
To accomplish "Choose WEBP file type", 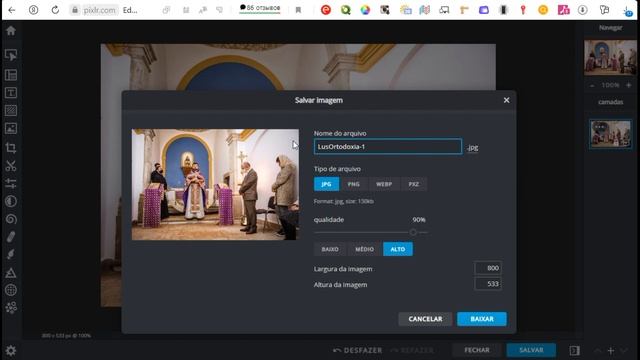I will (384, 184).
